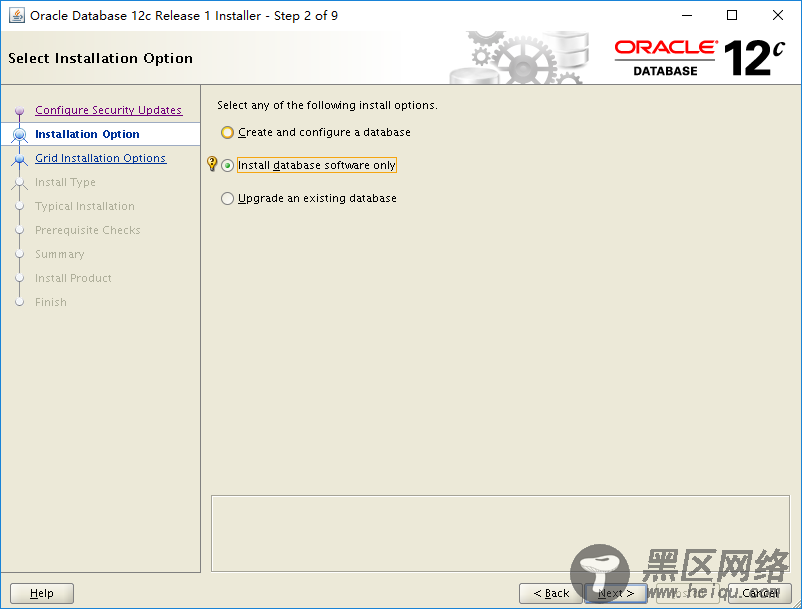802x609 pixels.
Task: Open the Grid Installation Options step link
Action: pos(100,158)
